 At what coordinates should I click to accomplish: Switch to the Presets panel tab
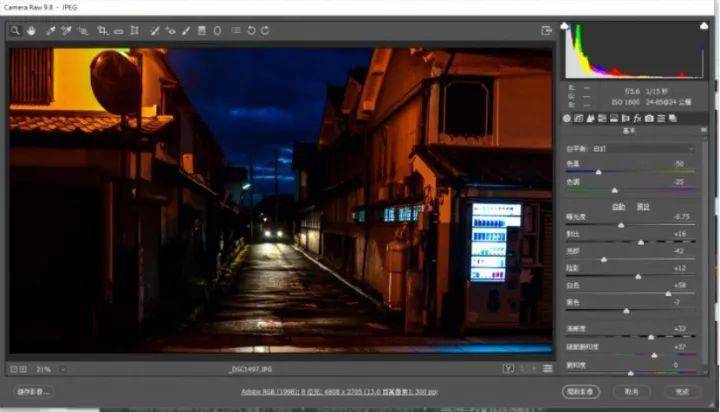click(x=661, y=119)
